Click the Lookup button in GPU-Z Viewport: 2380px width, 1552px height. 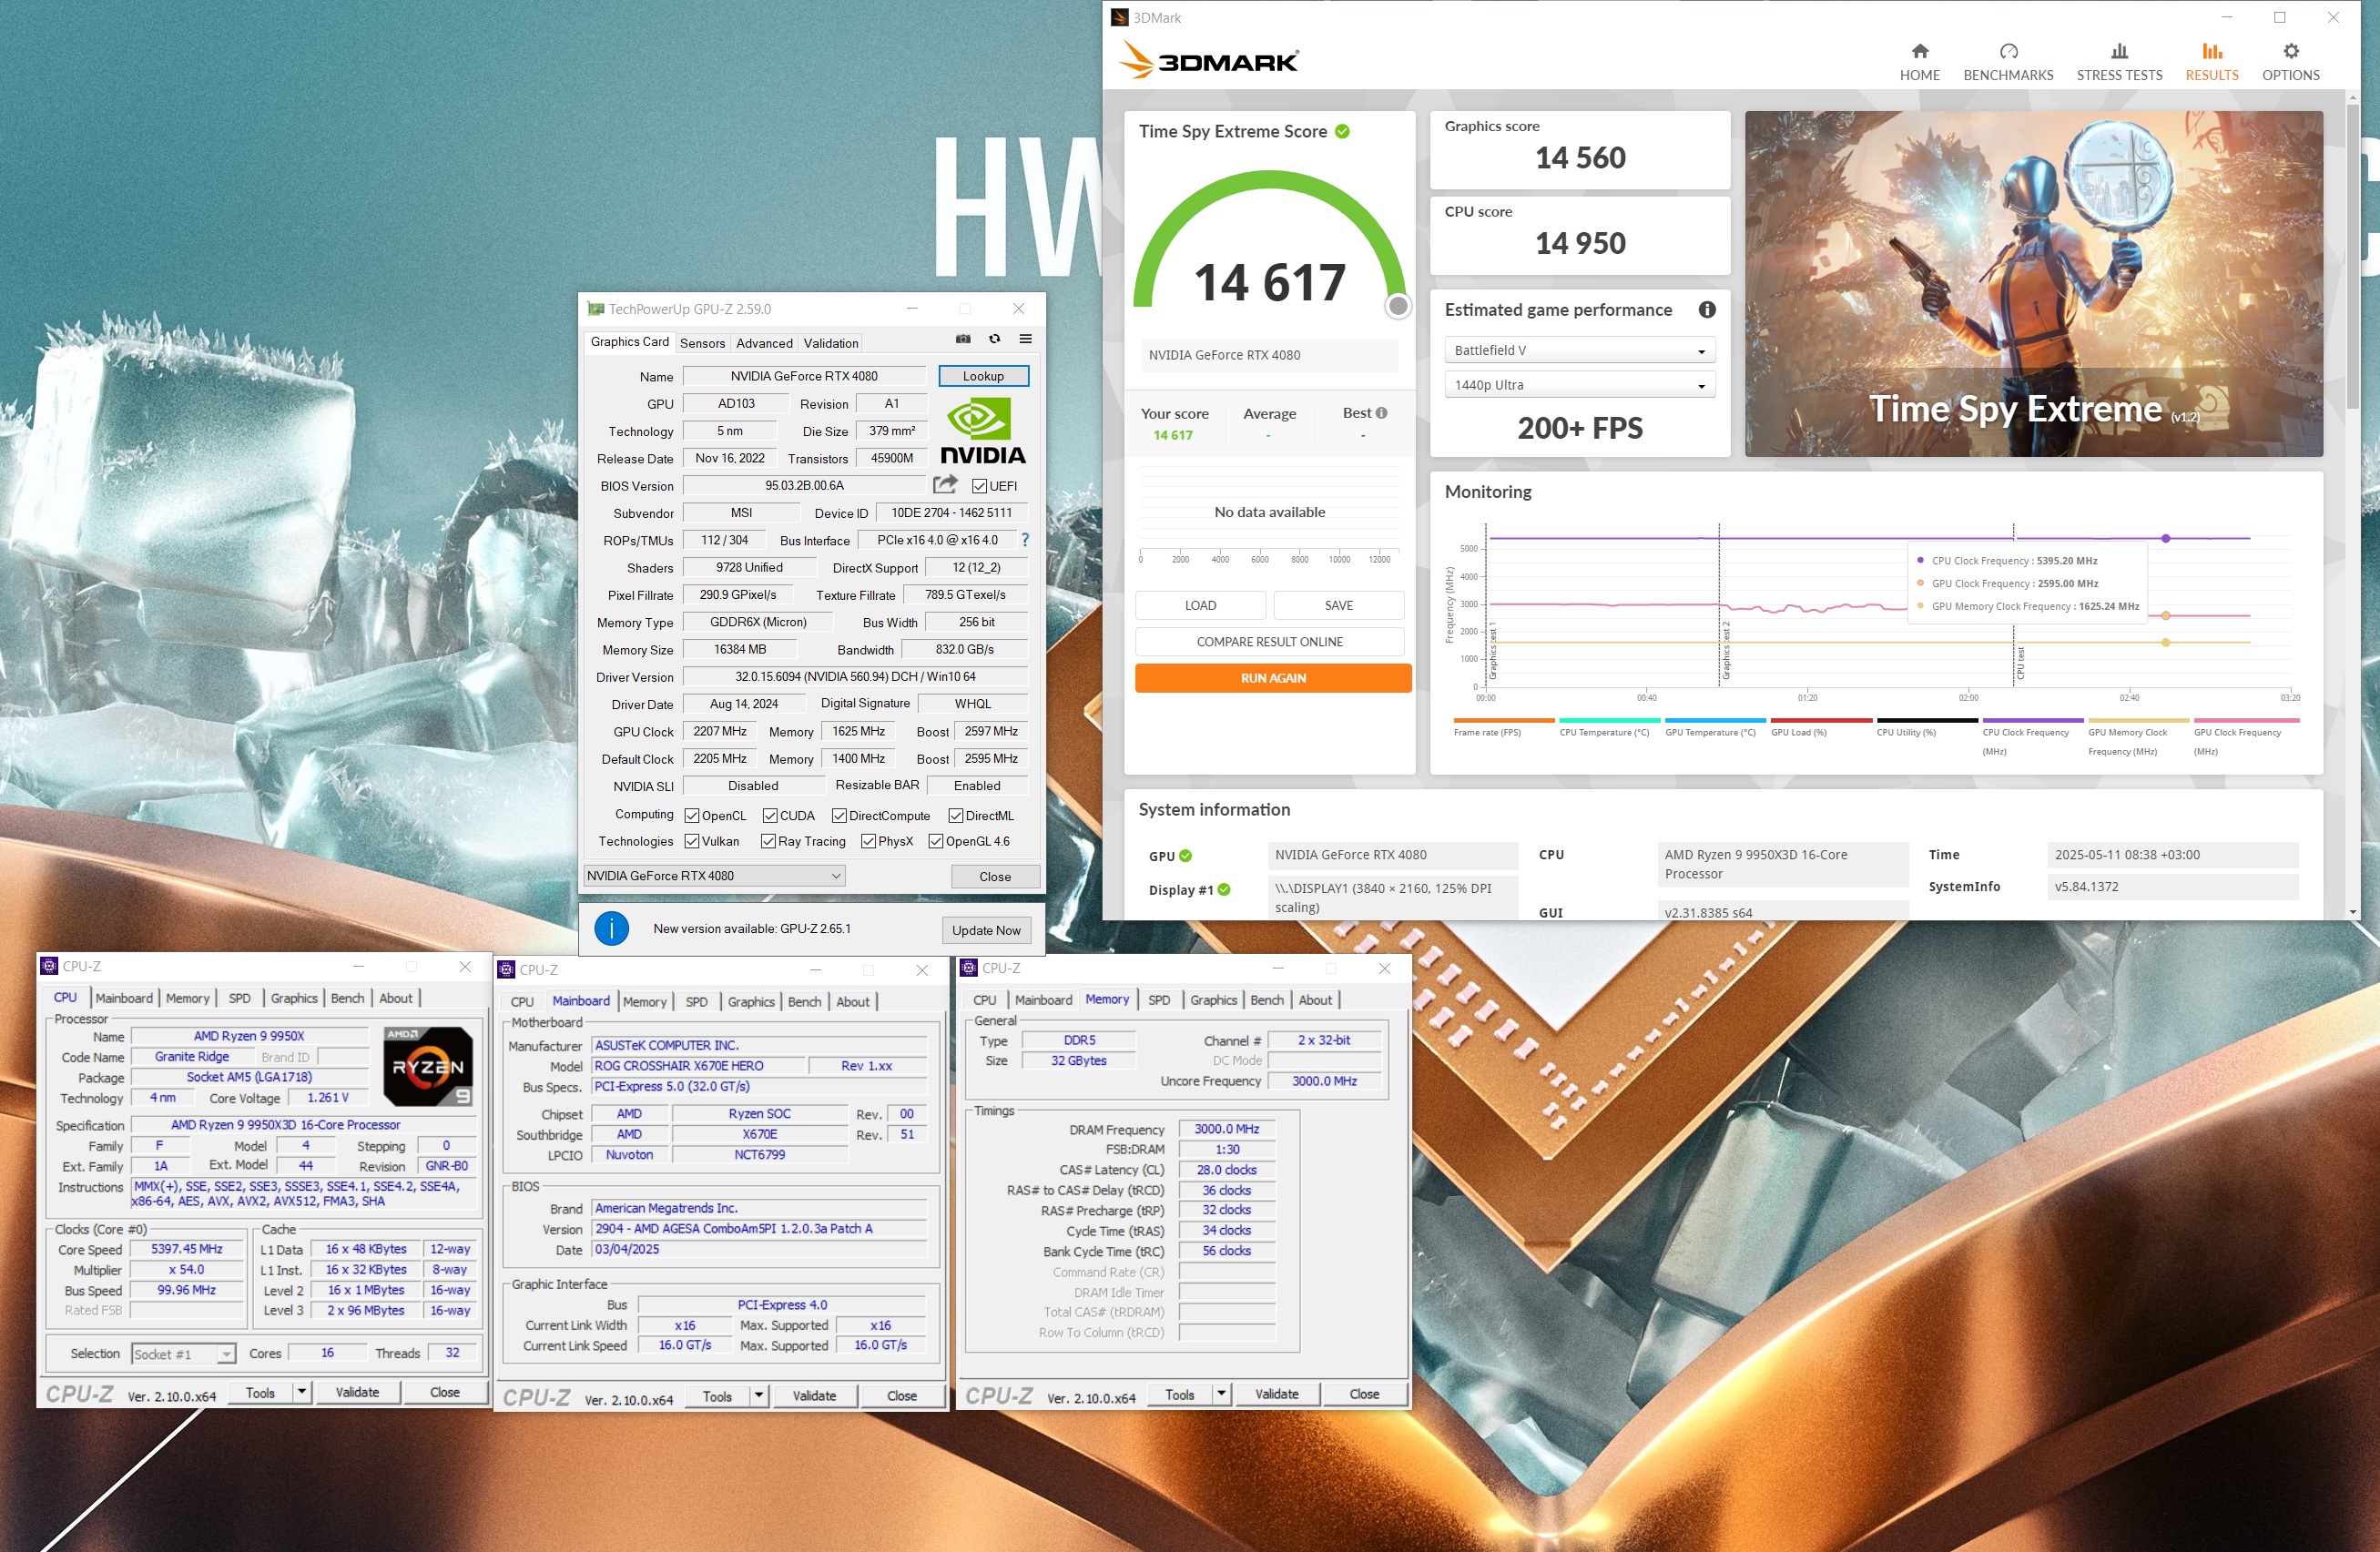(x=983, y=376)
